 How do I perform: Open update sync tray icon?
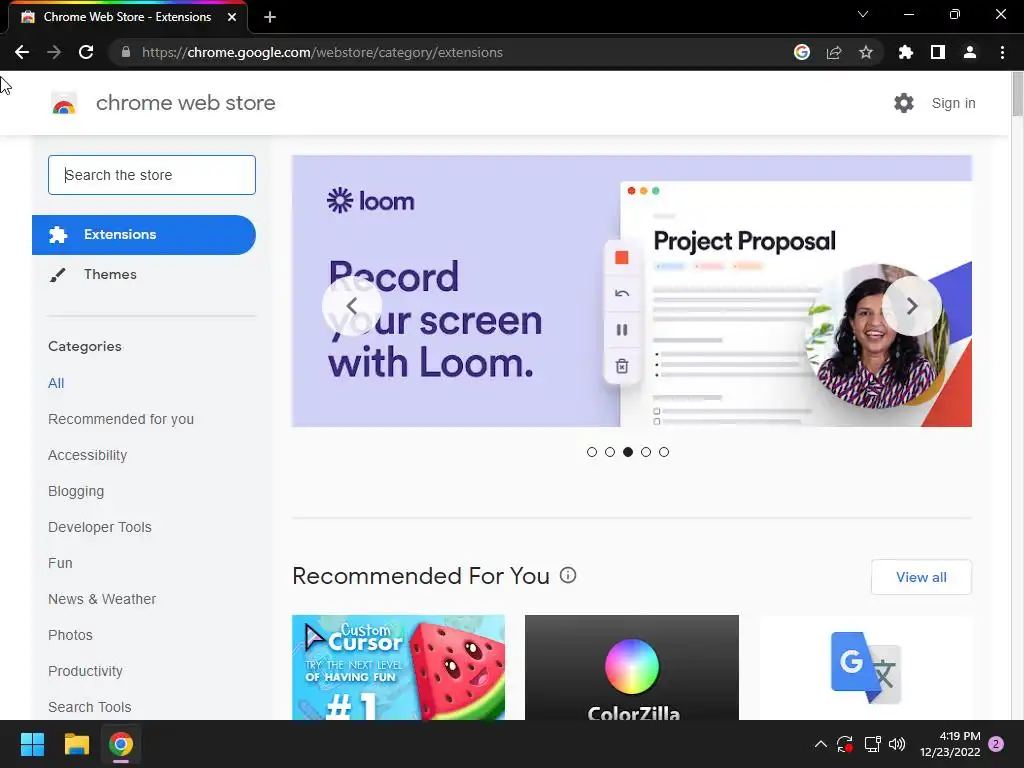[x=845, y=744]
